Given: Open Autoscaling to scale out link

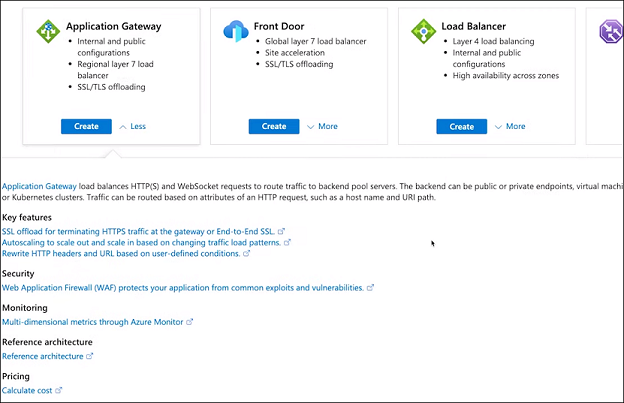Looking at the screenshot, I should coord(141,243).
